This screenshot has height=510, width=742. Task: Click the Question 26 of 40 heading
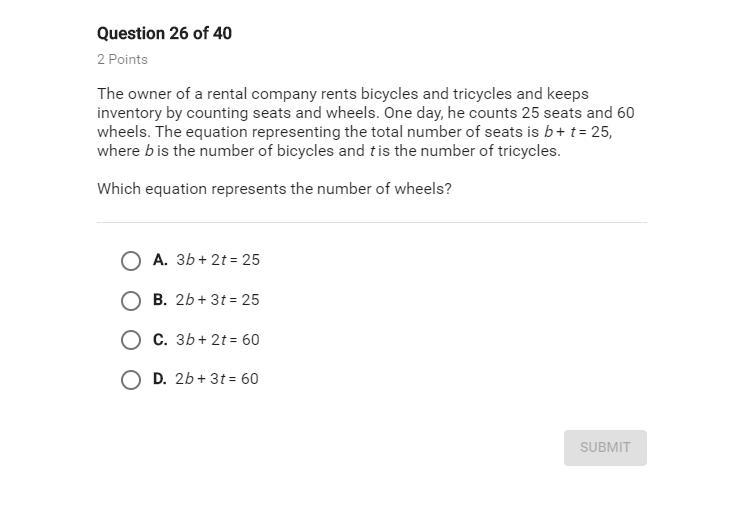(164, 33)
